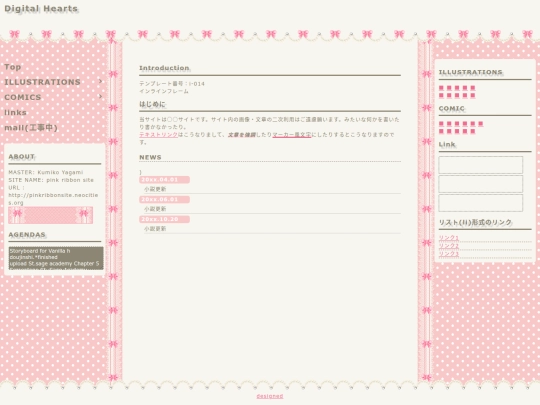The width and height of the screenshot is (540, 405).
Task: Open the Top navigation link
Action: click(x=13, y=67)
